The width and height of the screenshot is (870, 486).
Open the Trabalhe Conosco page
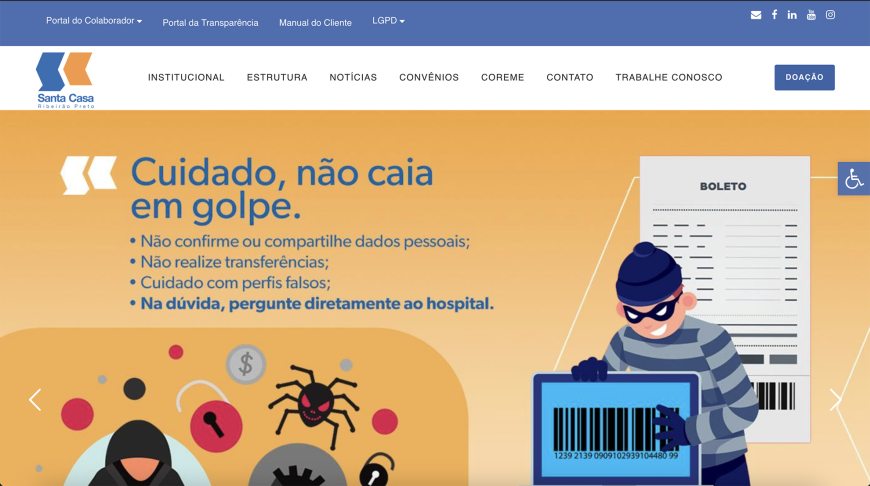tap(669, 77)
